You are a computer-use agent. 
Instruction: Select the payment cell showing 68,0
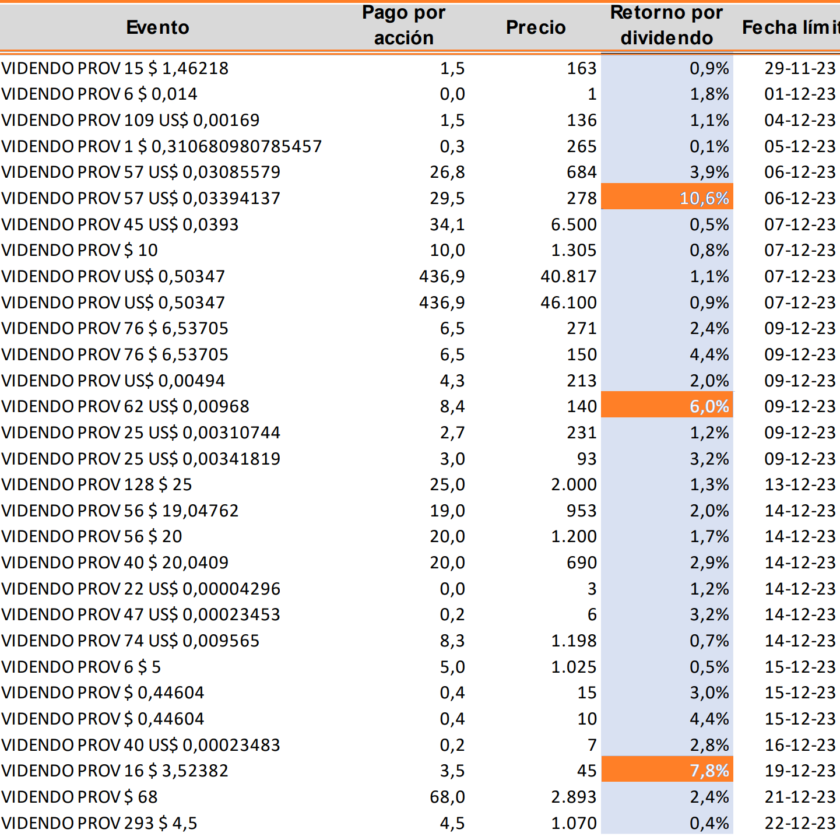[x=445, y=796]
